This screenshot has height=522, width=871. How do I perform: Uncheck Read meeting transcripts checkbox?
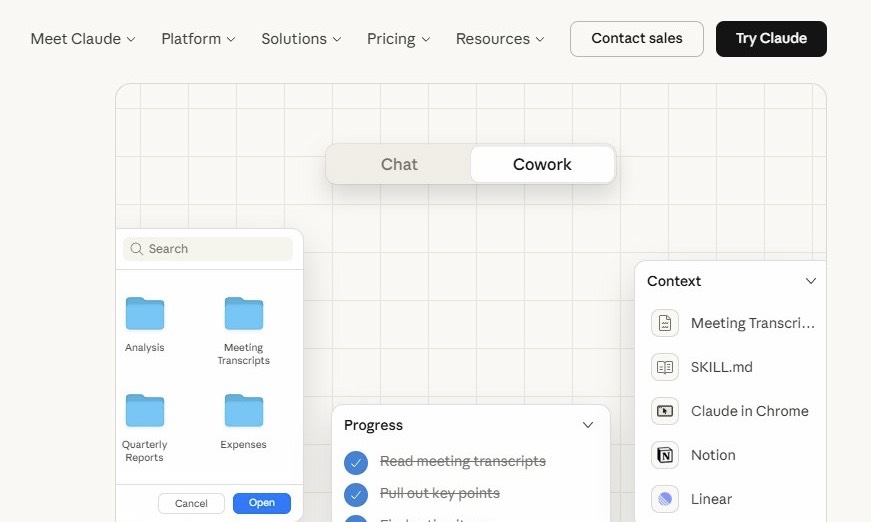pos(356,462)
